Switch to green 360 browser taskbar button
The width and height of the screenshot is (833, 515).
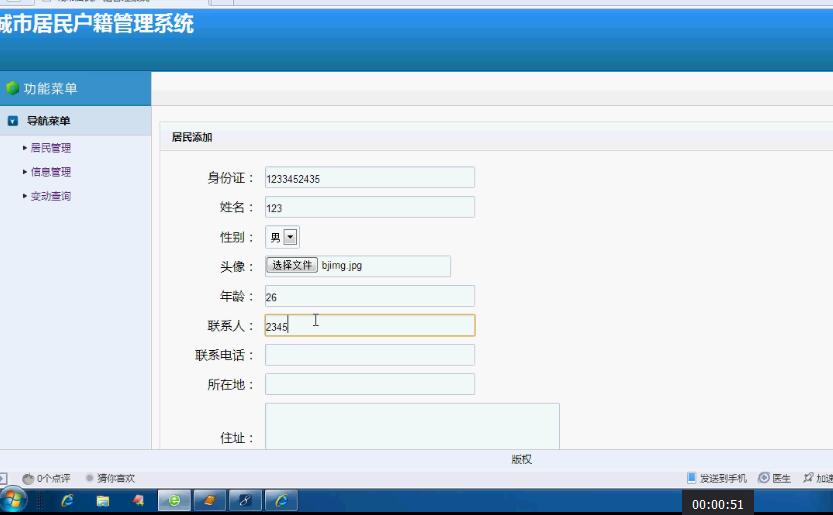tap(174, 501)
